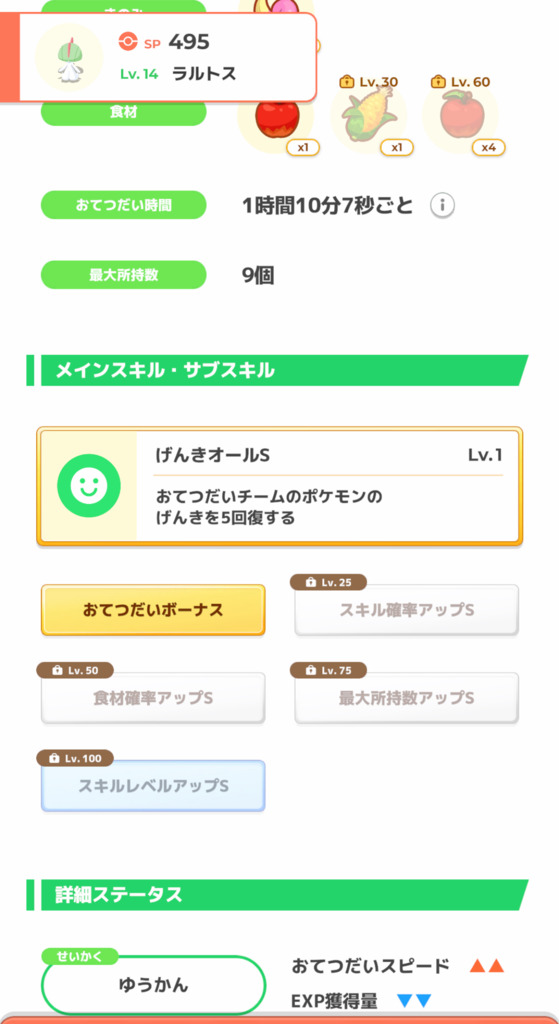
Task: Select the おてつだいボーナス sub skill
Action: pyautogui.click(x=153, y=610)
